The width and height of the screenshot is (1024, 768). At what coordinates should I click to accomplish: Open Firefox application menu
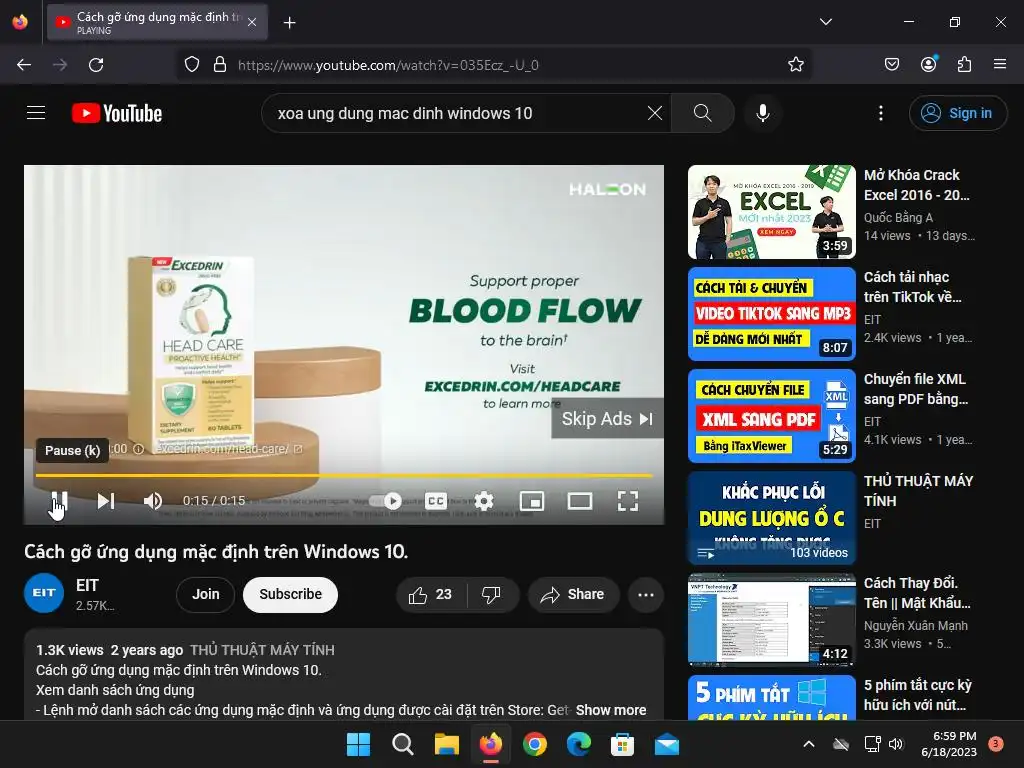[x=1000, y=65]
